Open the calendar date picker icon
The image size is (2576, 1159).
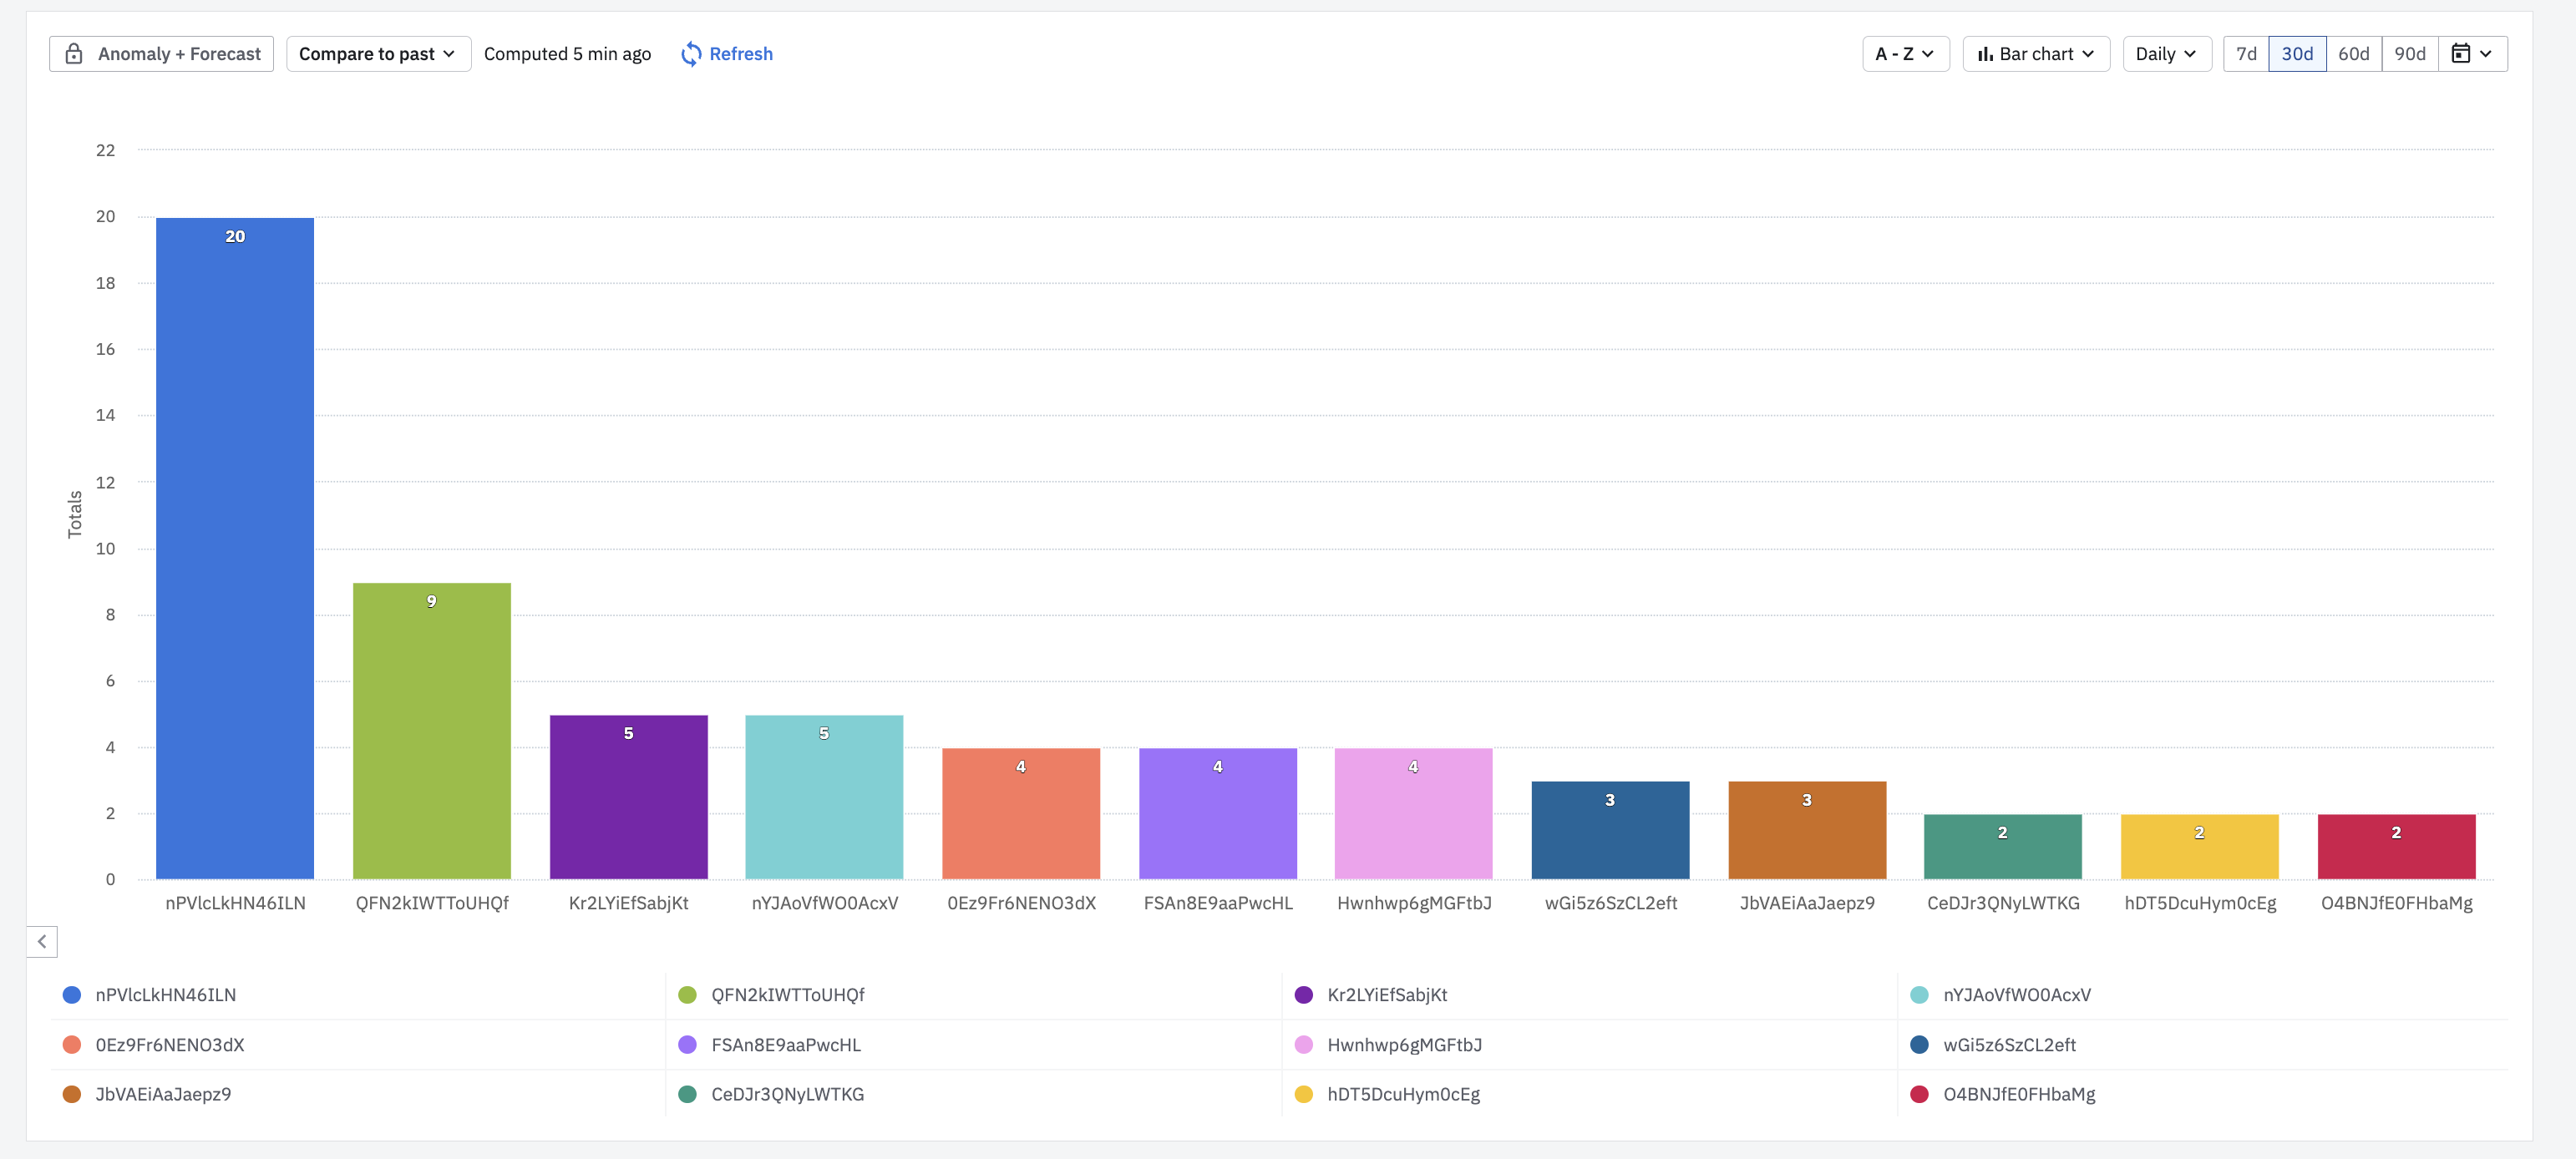[x=2461, y=54]
